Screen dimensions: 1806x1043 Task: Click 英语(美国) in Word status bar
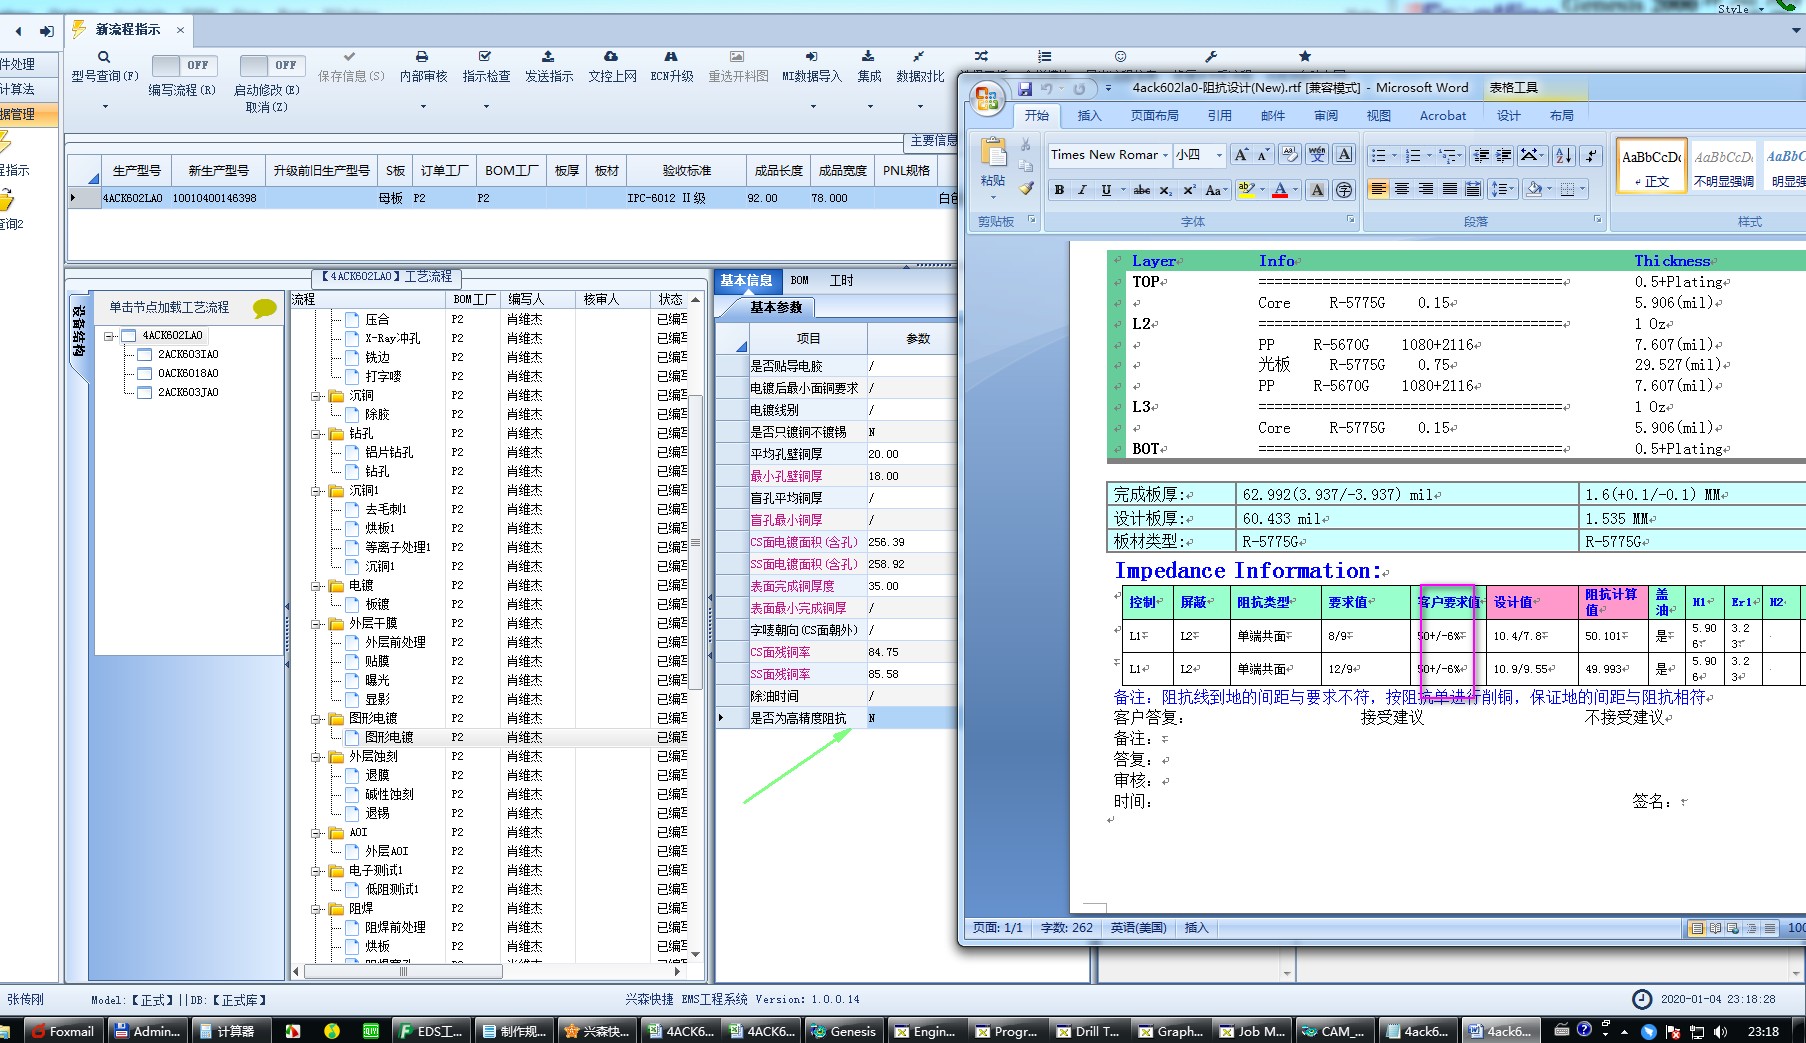click(1138, 928)
